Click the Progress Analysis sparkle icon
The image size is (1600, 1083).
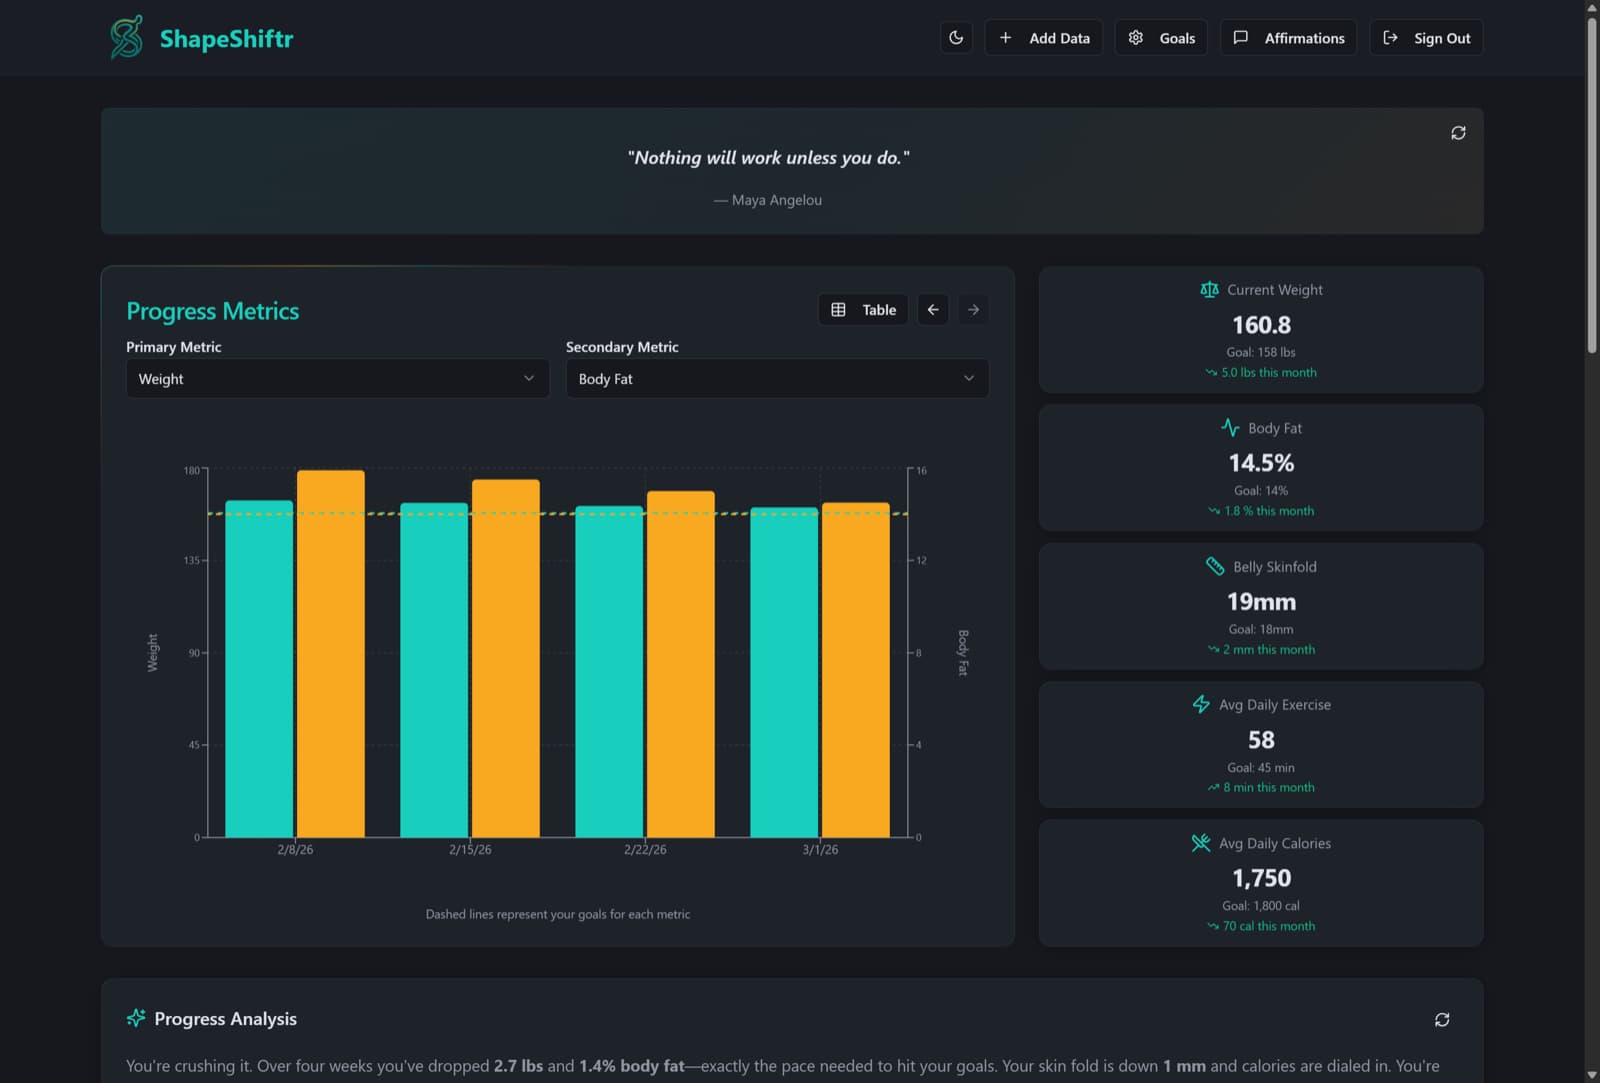pos(136,1018)
